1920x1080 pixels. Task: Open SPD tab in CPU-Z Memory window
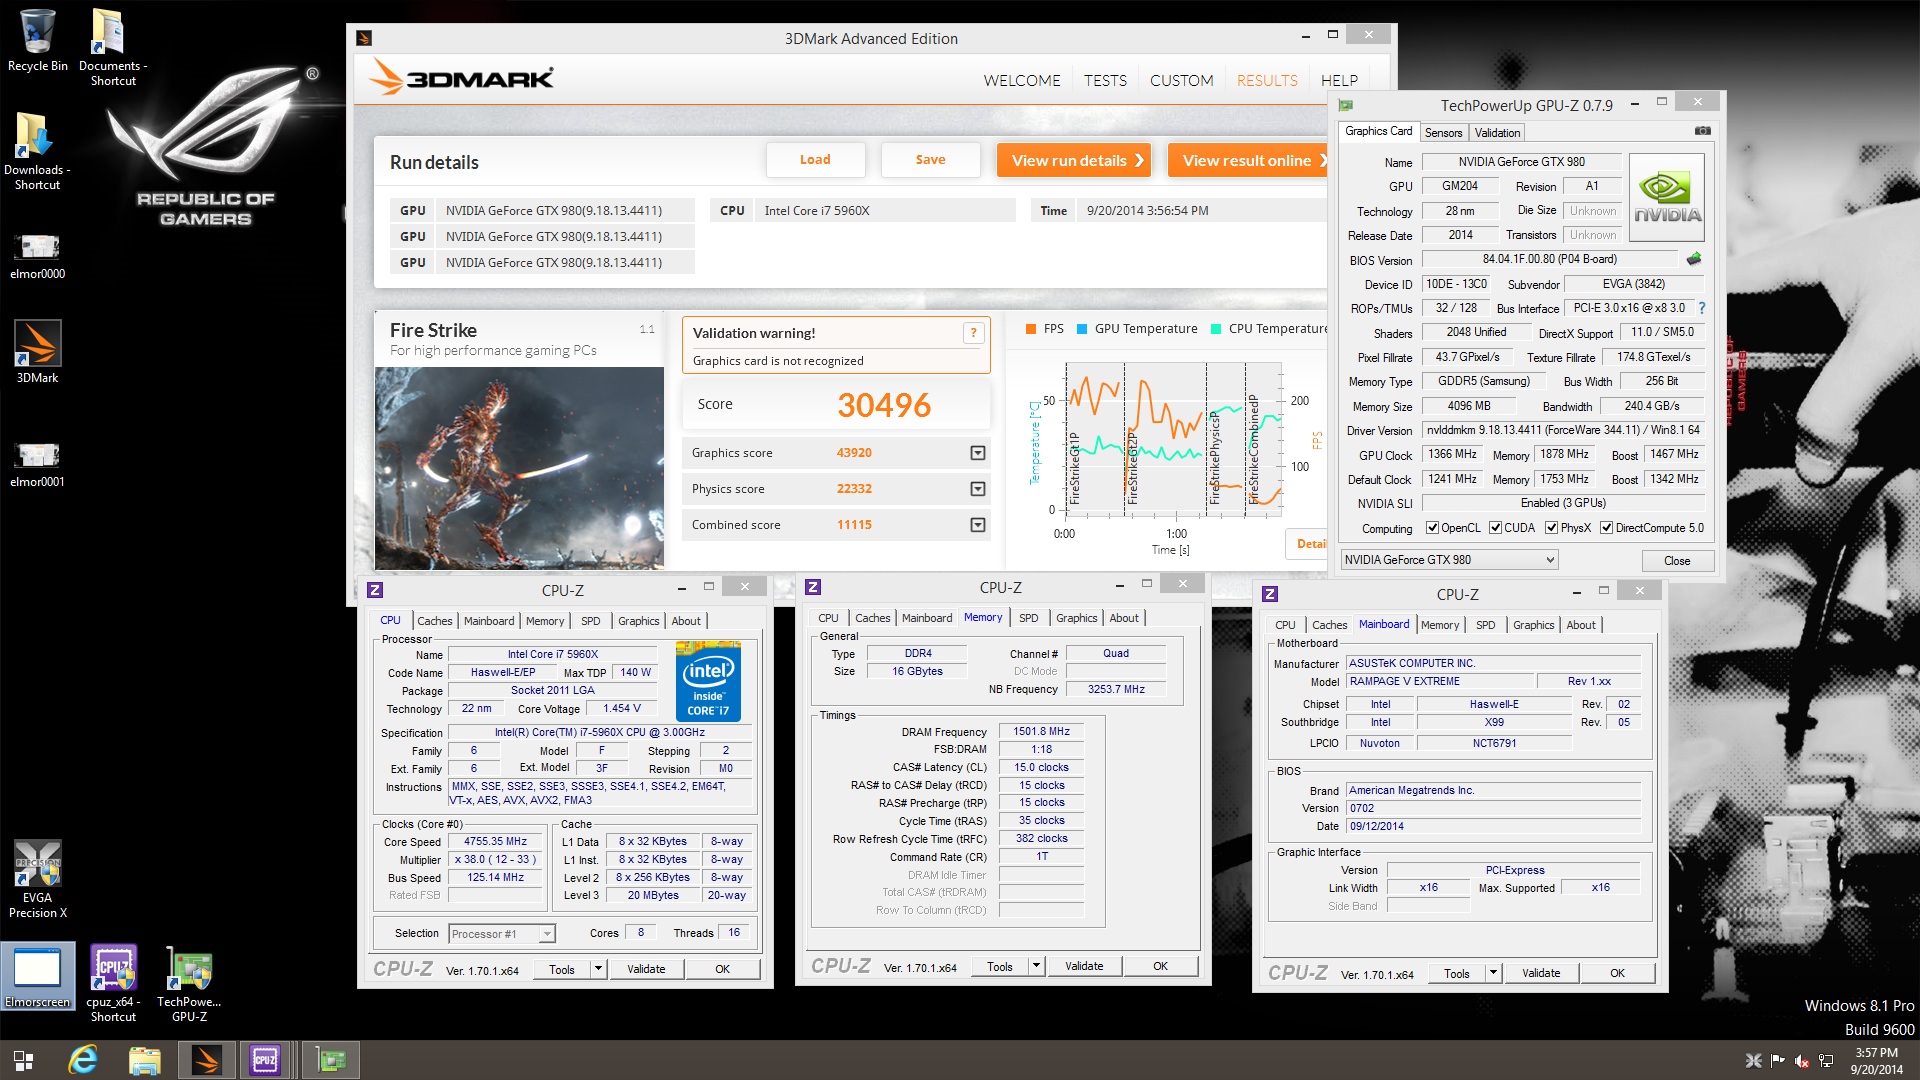point(1028,618)
